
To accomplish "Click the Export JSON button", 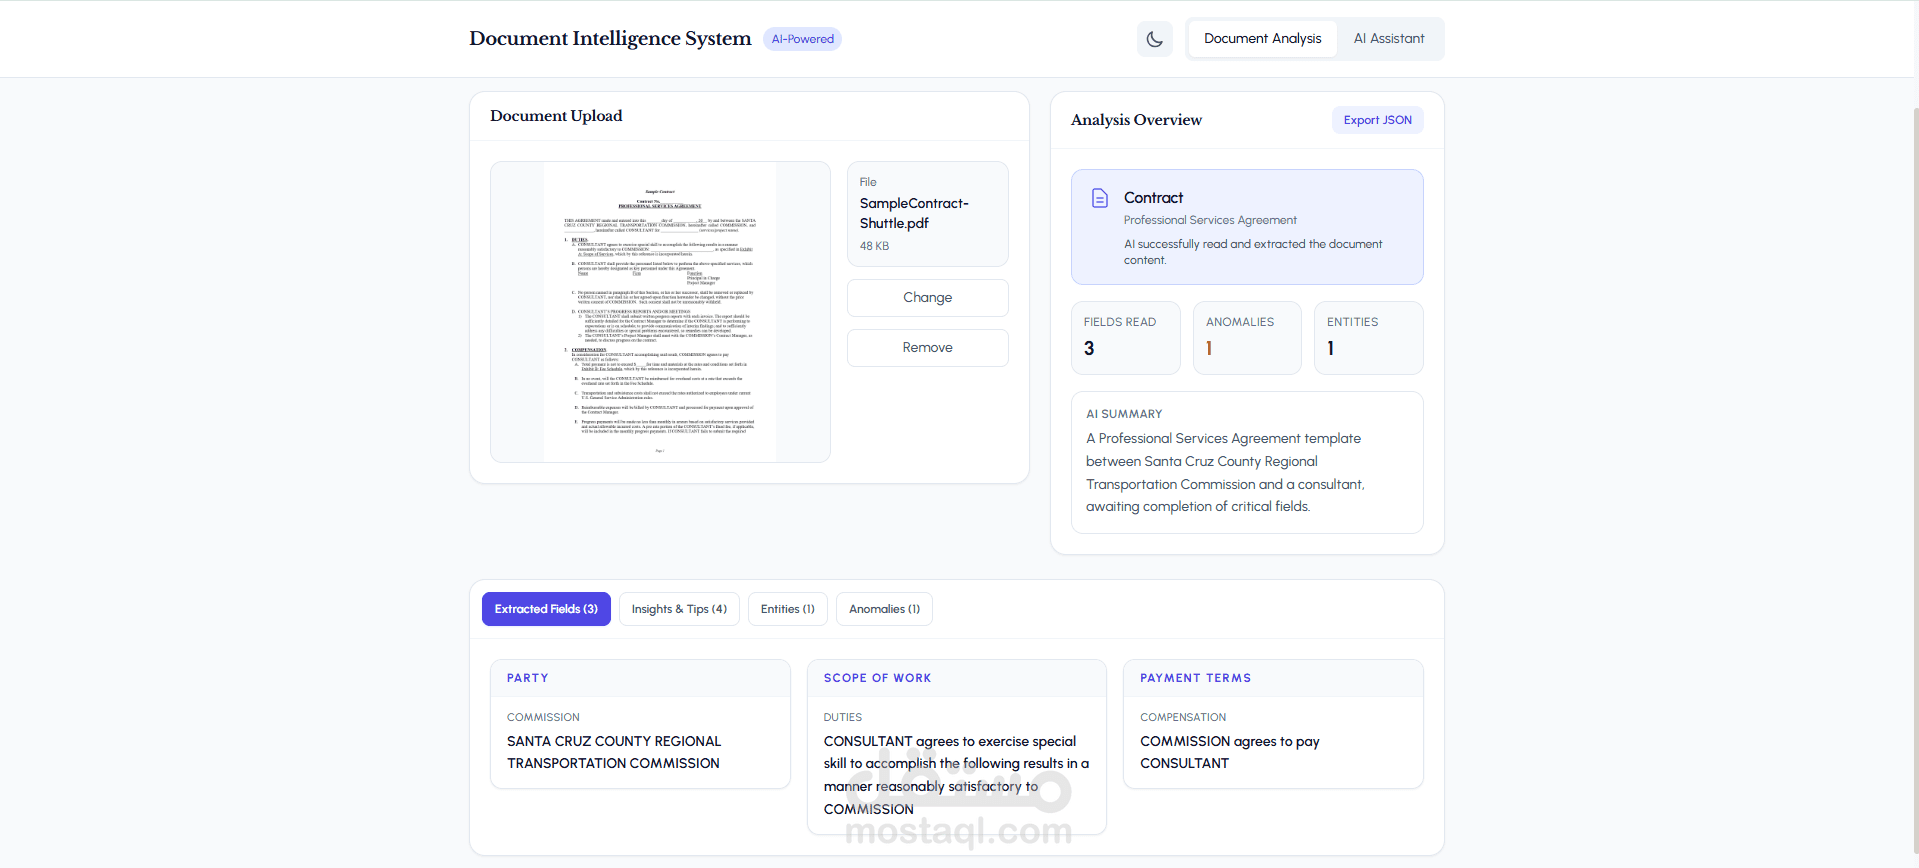I will point(1377,120).
